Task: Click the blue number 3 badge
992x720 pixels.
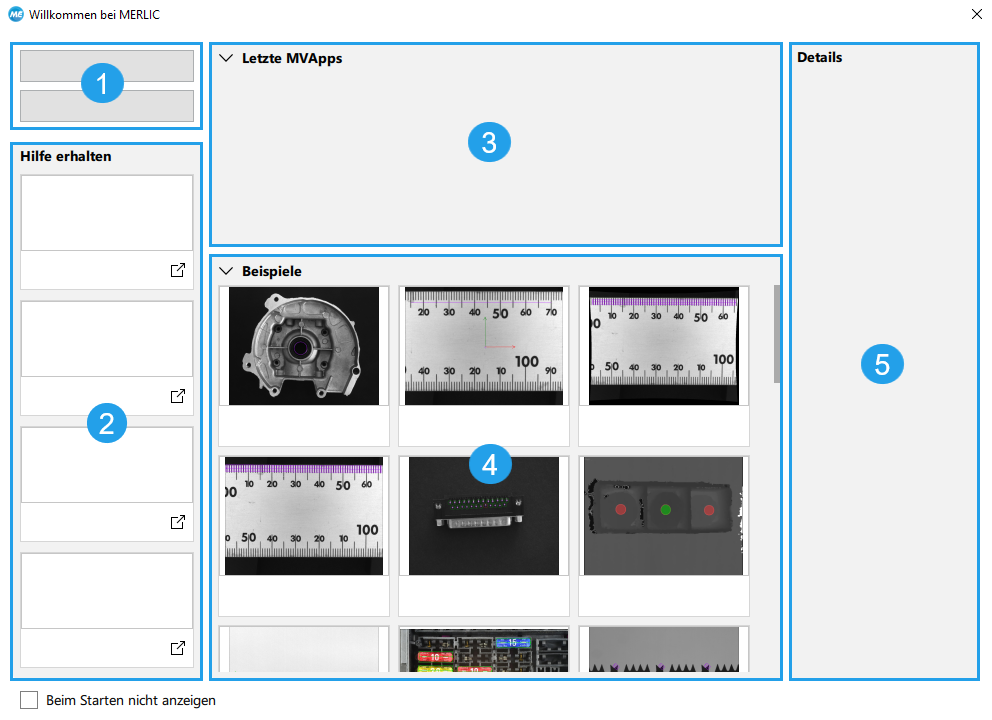Action: click(x=489, y=143)
